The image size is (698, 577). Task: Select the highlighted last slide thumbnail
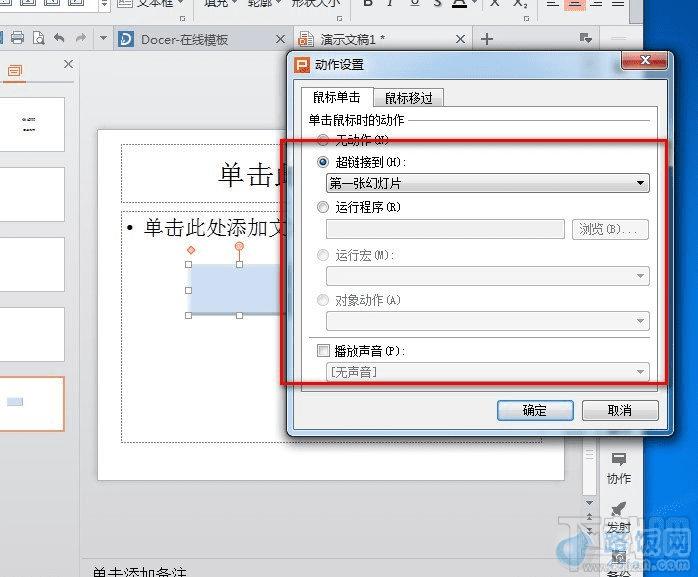30,403
